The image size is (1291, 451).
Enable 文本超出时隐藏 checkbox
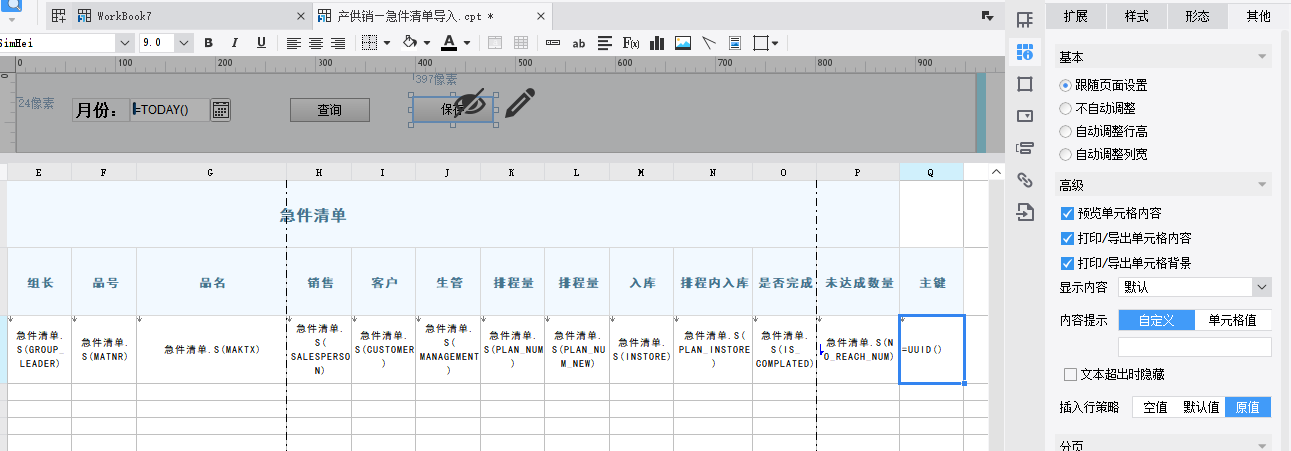1071,375
